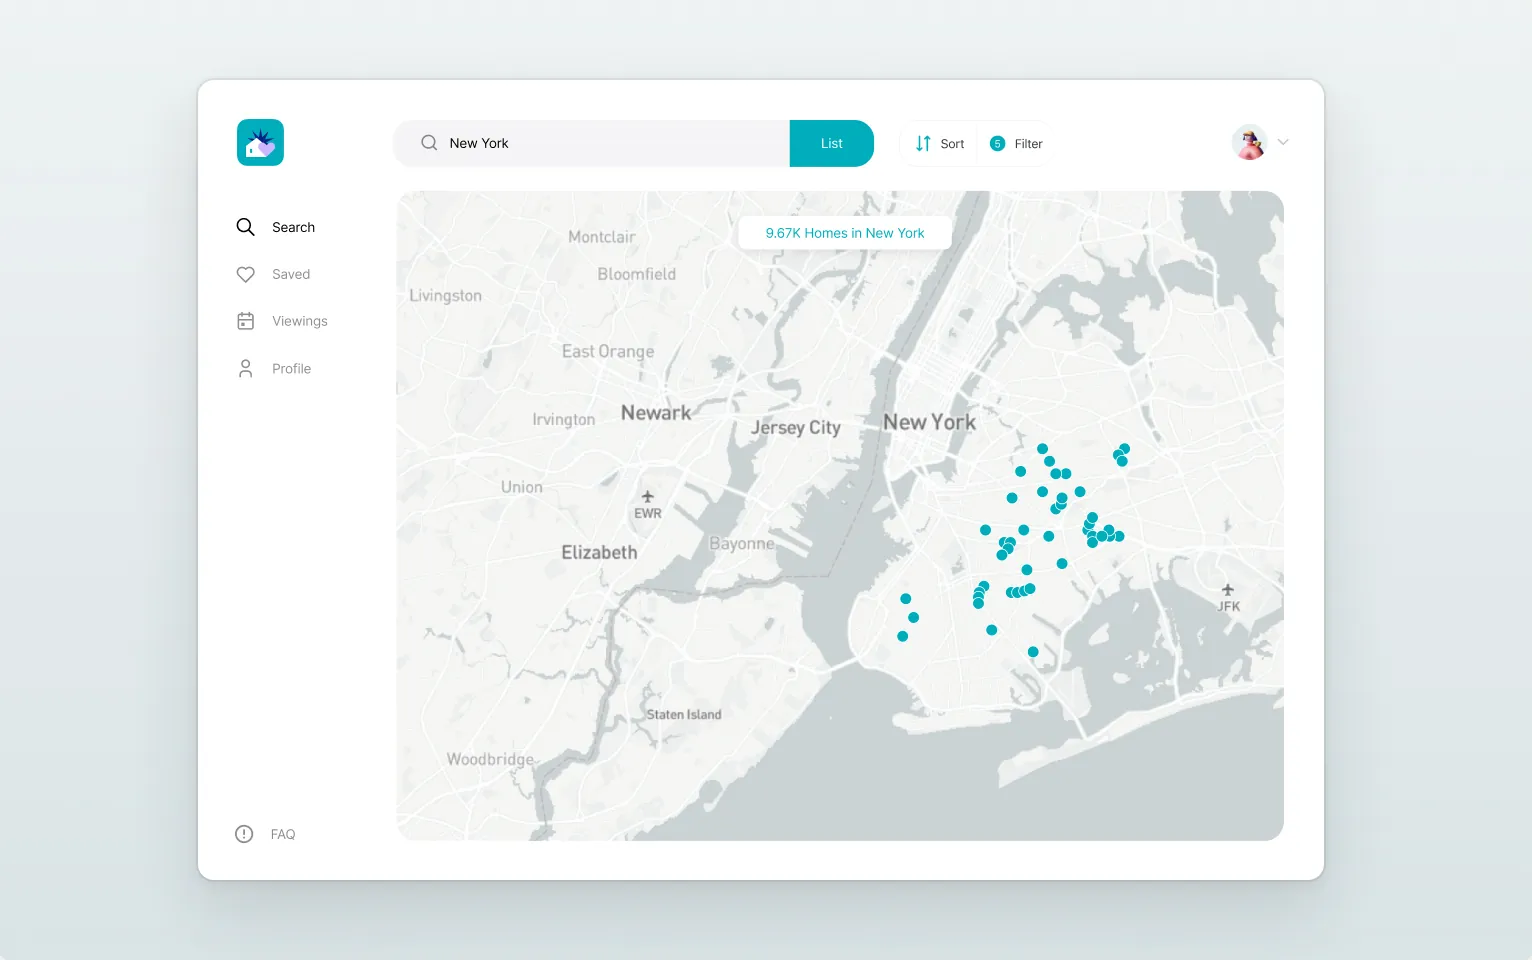Click the Sort button label

[952, 144]
